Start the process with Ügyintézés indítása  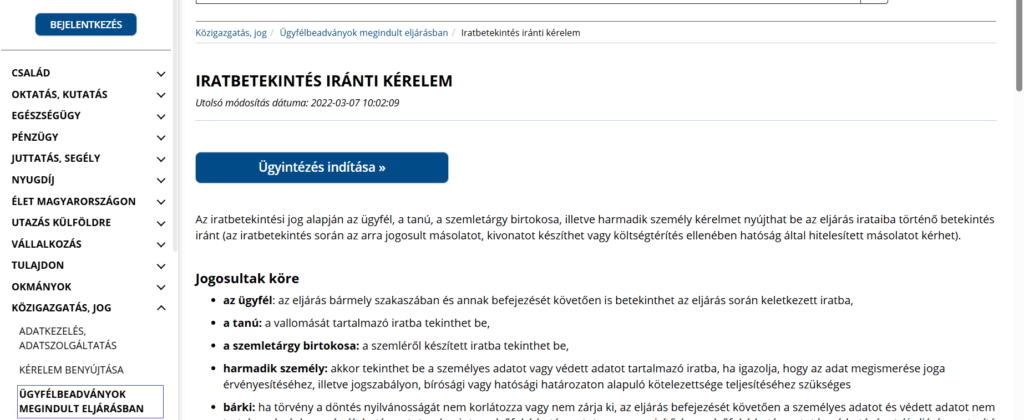click(321, 167)
